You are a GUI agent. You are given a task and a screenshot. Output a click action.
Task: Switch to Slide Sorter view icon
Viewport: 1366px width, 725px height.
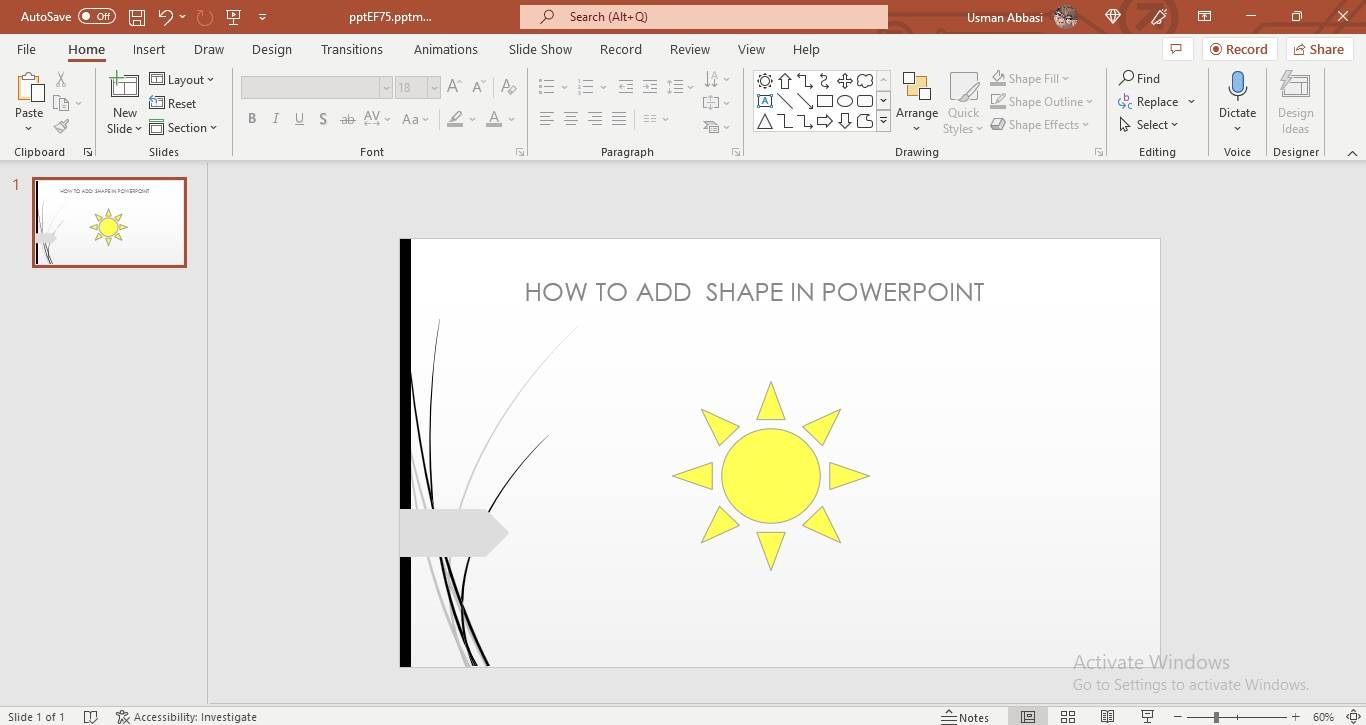1068,717
